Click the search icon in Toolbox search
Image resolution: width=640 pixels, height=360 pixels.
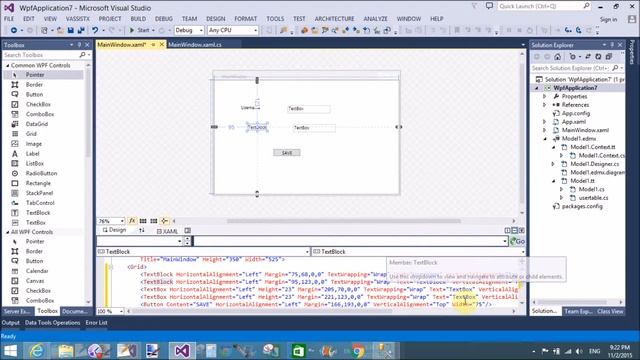pos(82,55)
